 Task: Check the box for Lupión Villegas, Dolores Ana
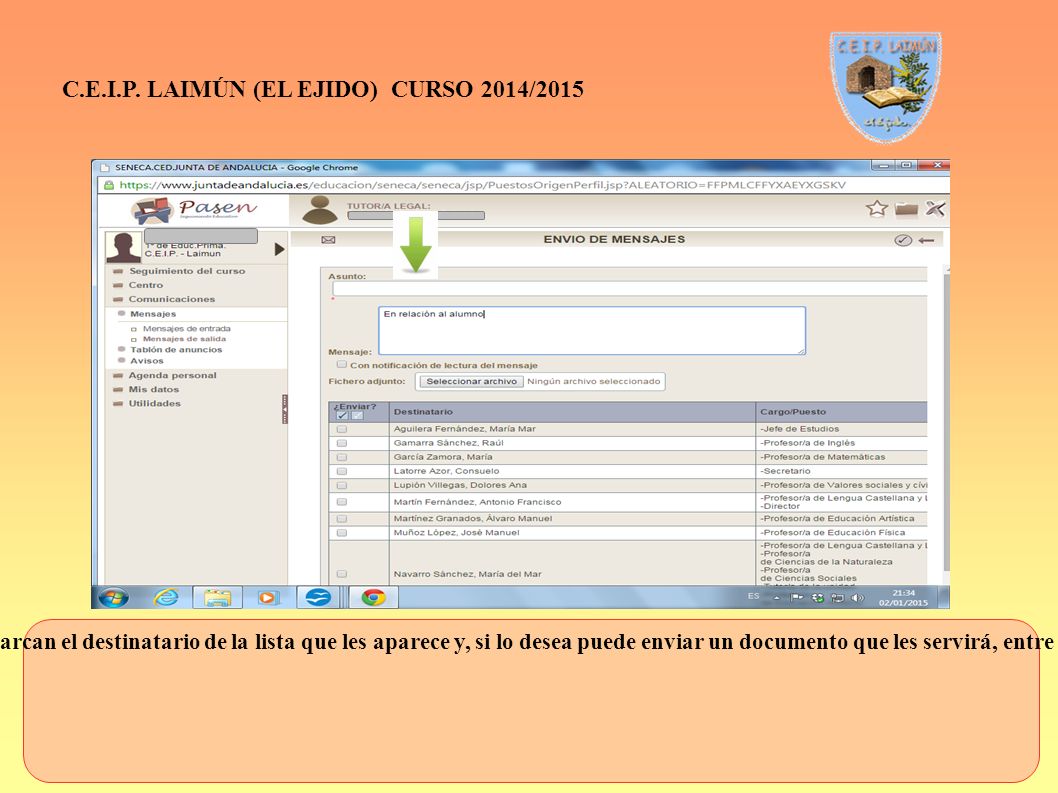[342, 485]
